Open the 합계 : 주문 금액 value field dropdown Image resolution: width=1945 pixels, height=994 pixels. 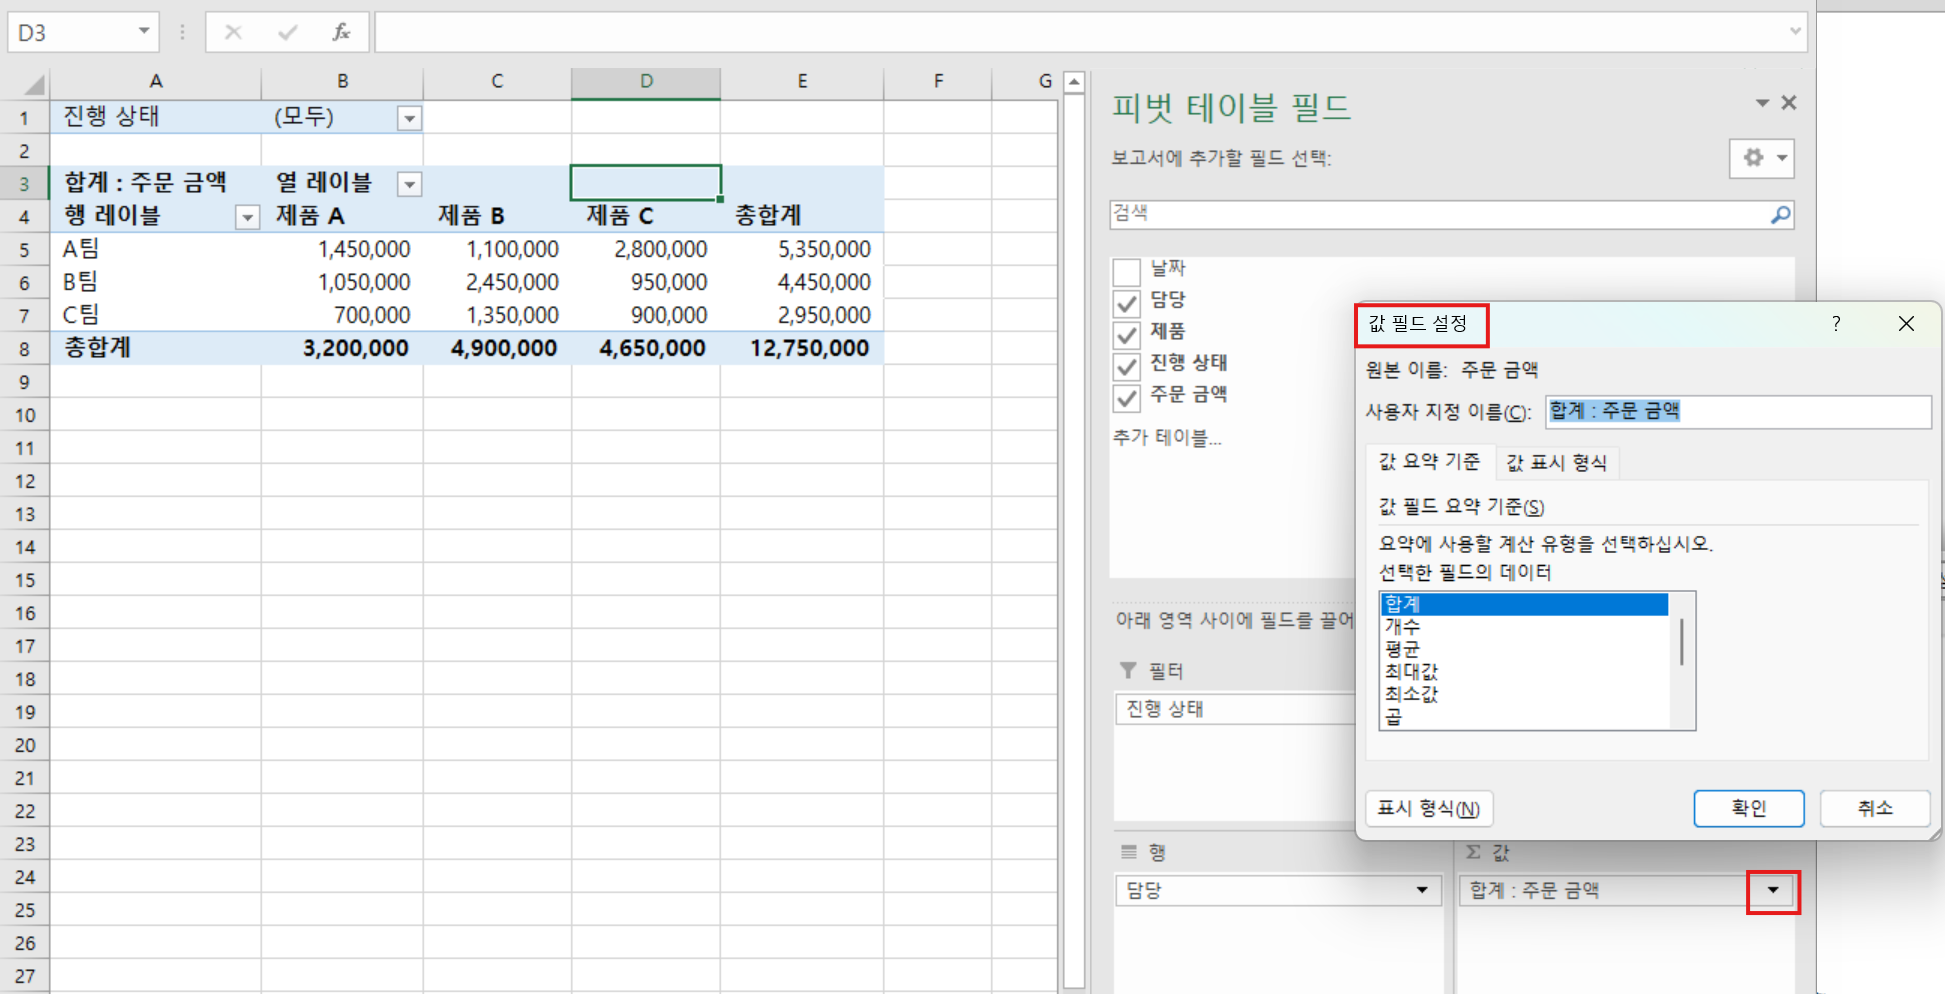click(x=1773, y=890)
